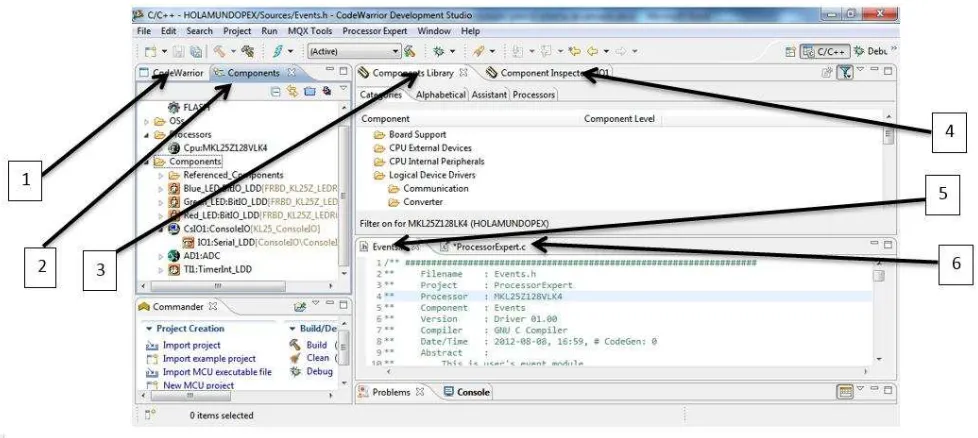The image size is (978, 438).
Task: Click the Build All toolbar icon
Action: 248,51
